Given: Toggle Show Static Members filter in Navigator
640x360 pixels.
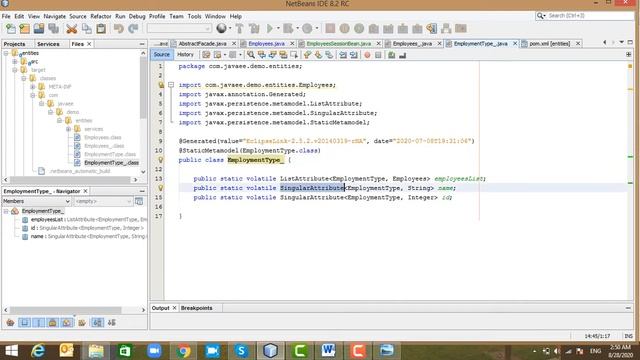Looking at the screenshot, I should (x=38, y=322).
